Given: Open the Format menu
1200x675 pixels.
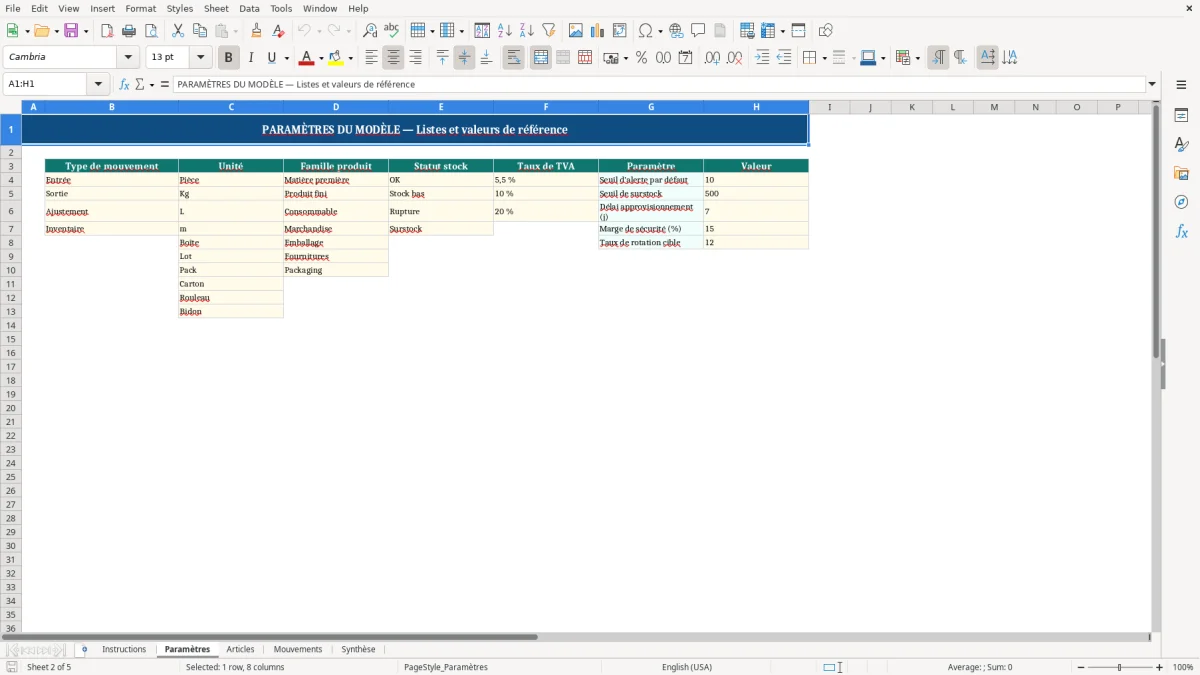Looking at the screenshot, I should [x=141, y=8].
